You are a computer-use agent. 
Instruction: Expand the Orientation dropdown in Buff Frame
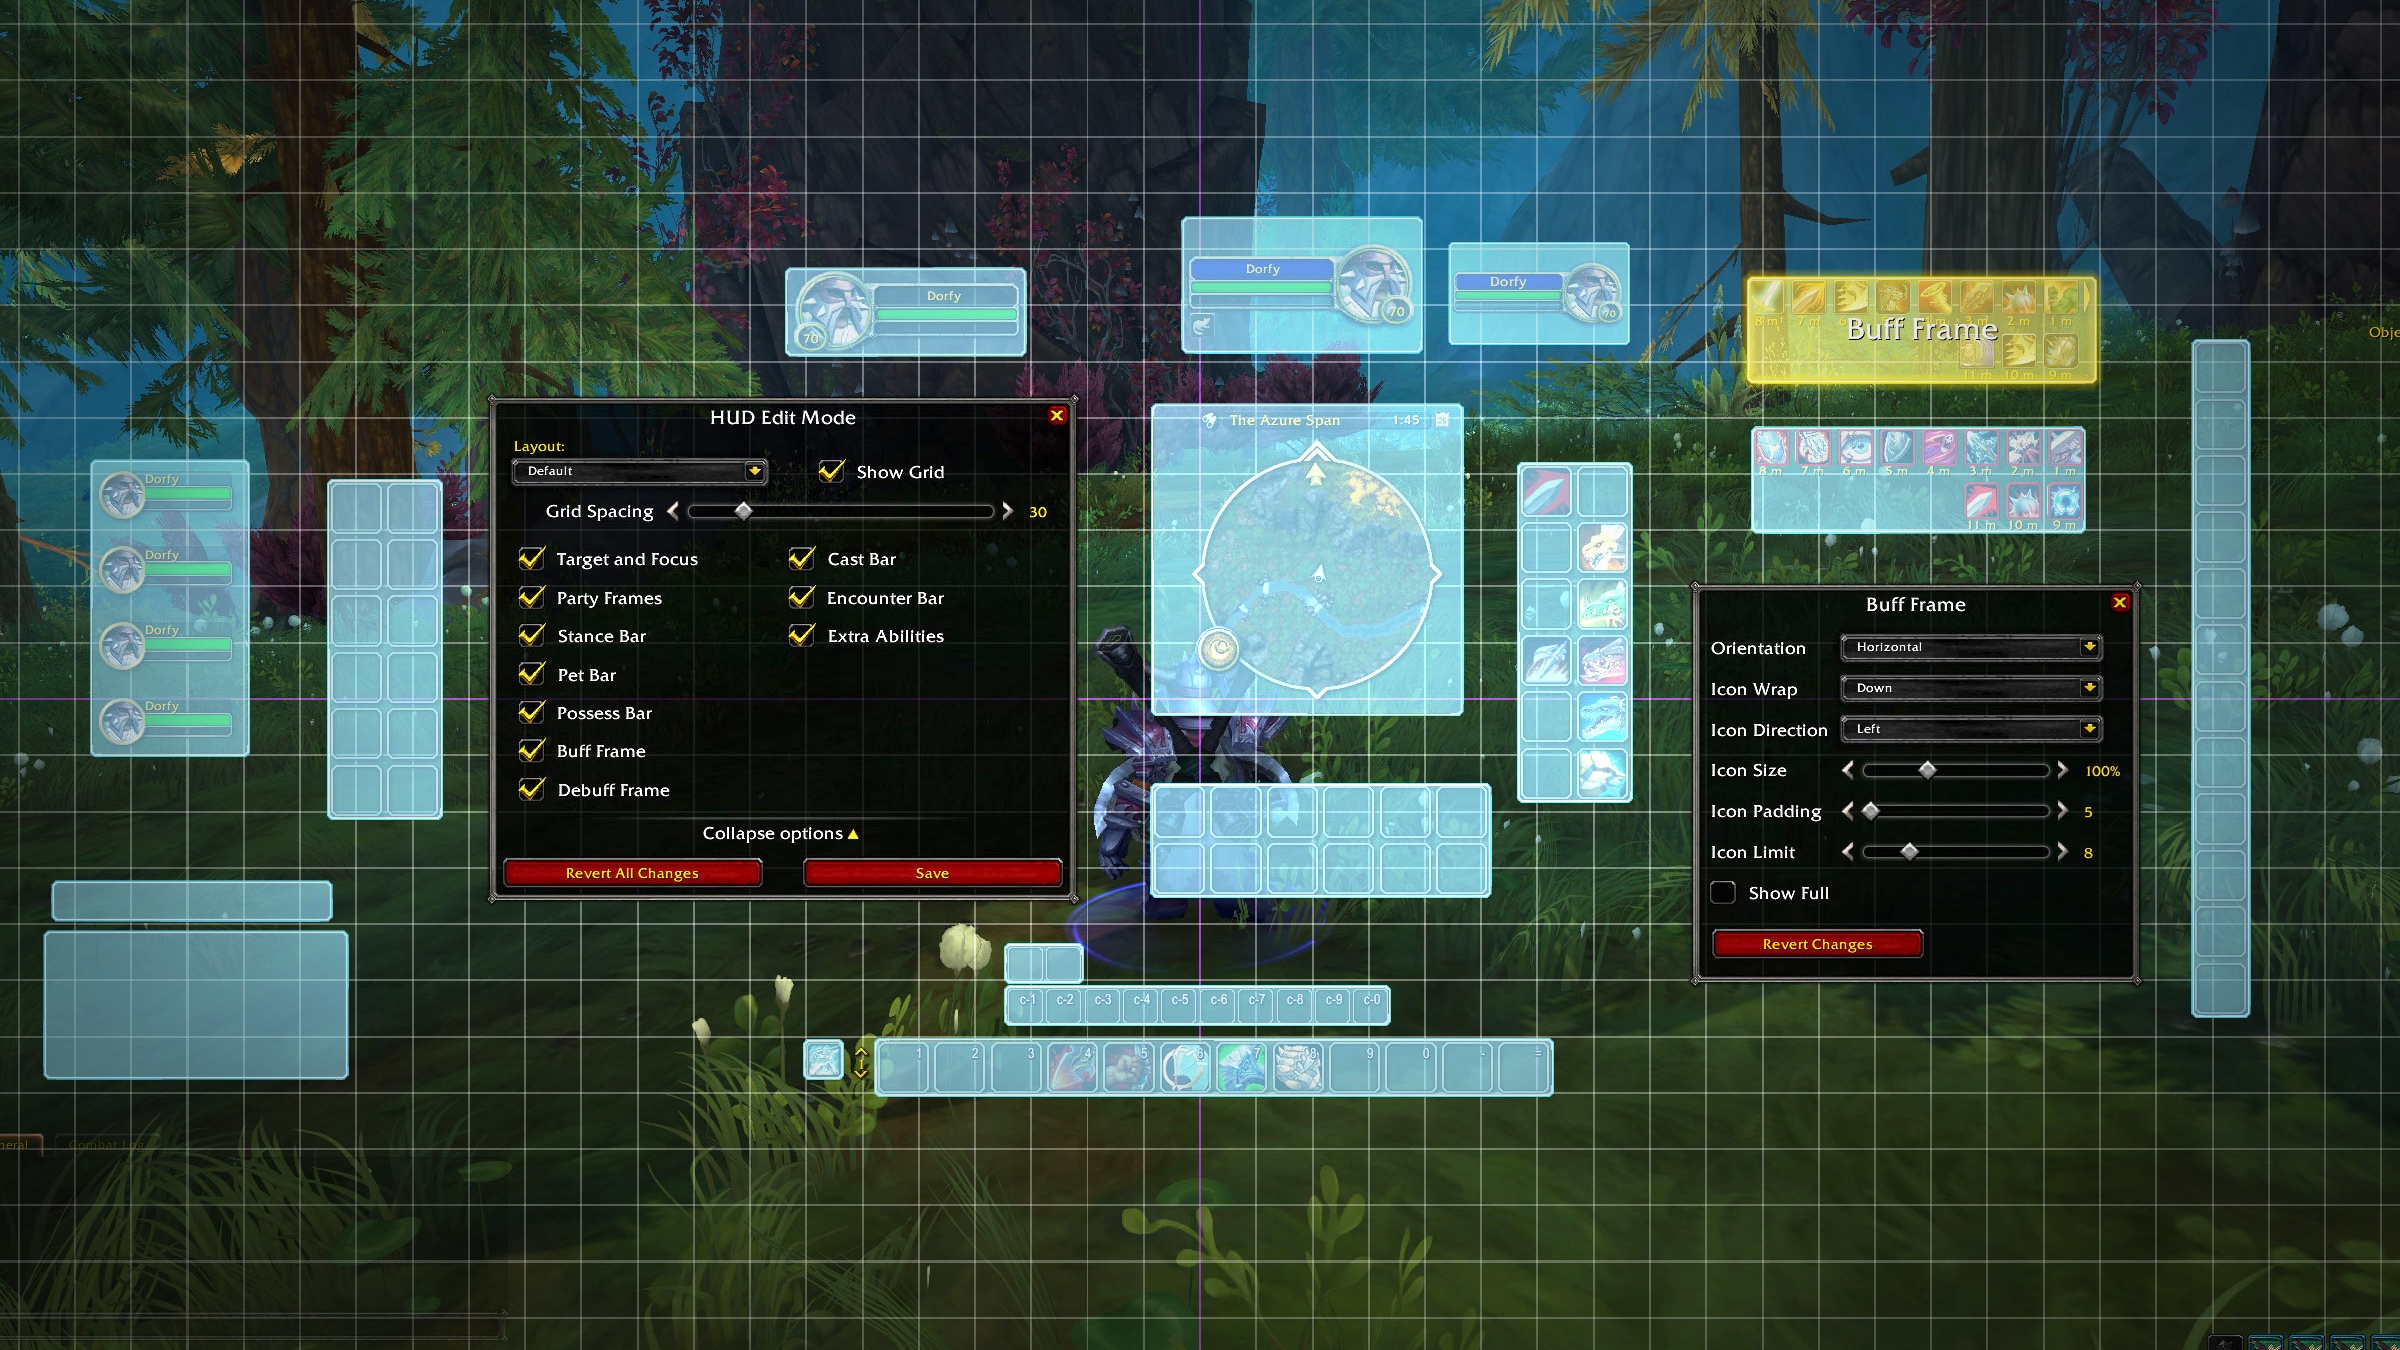coord(2090,645)
